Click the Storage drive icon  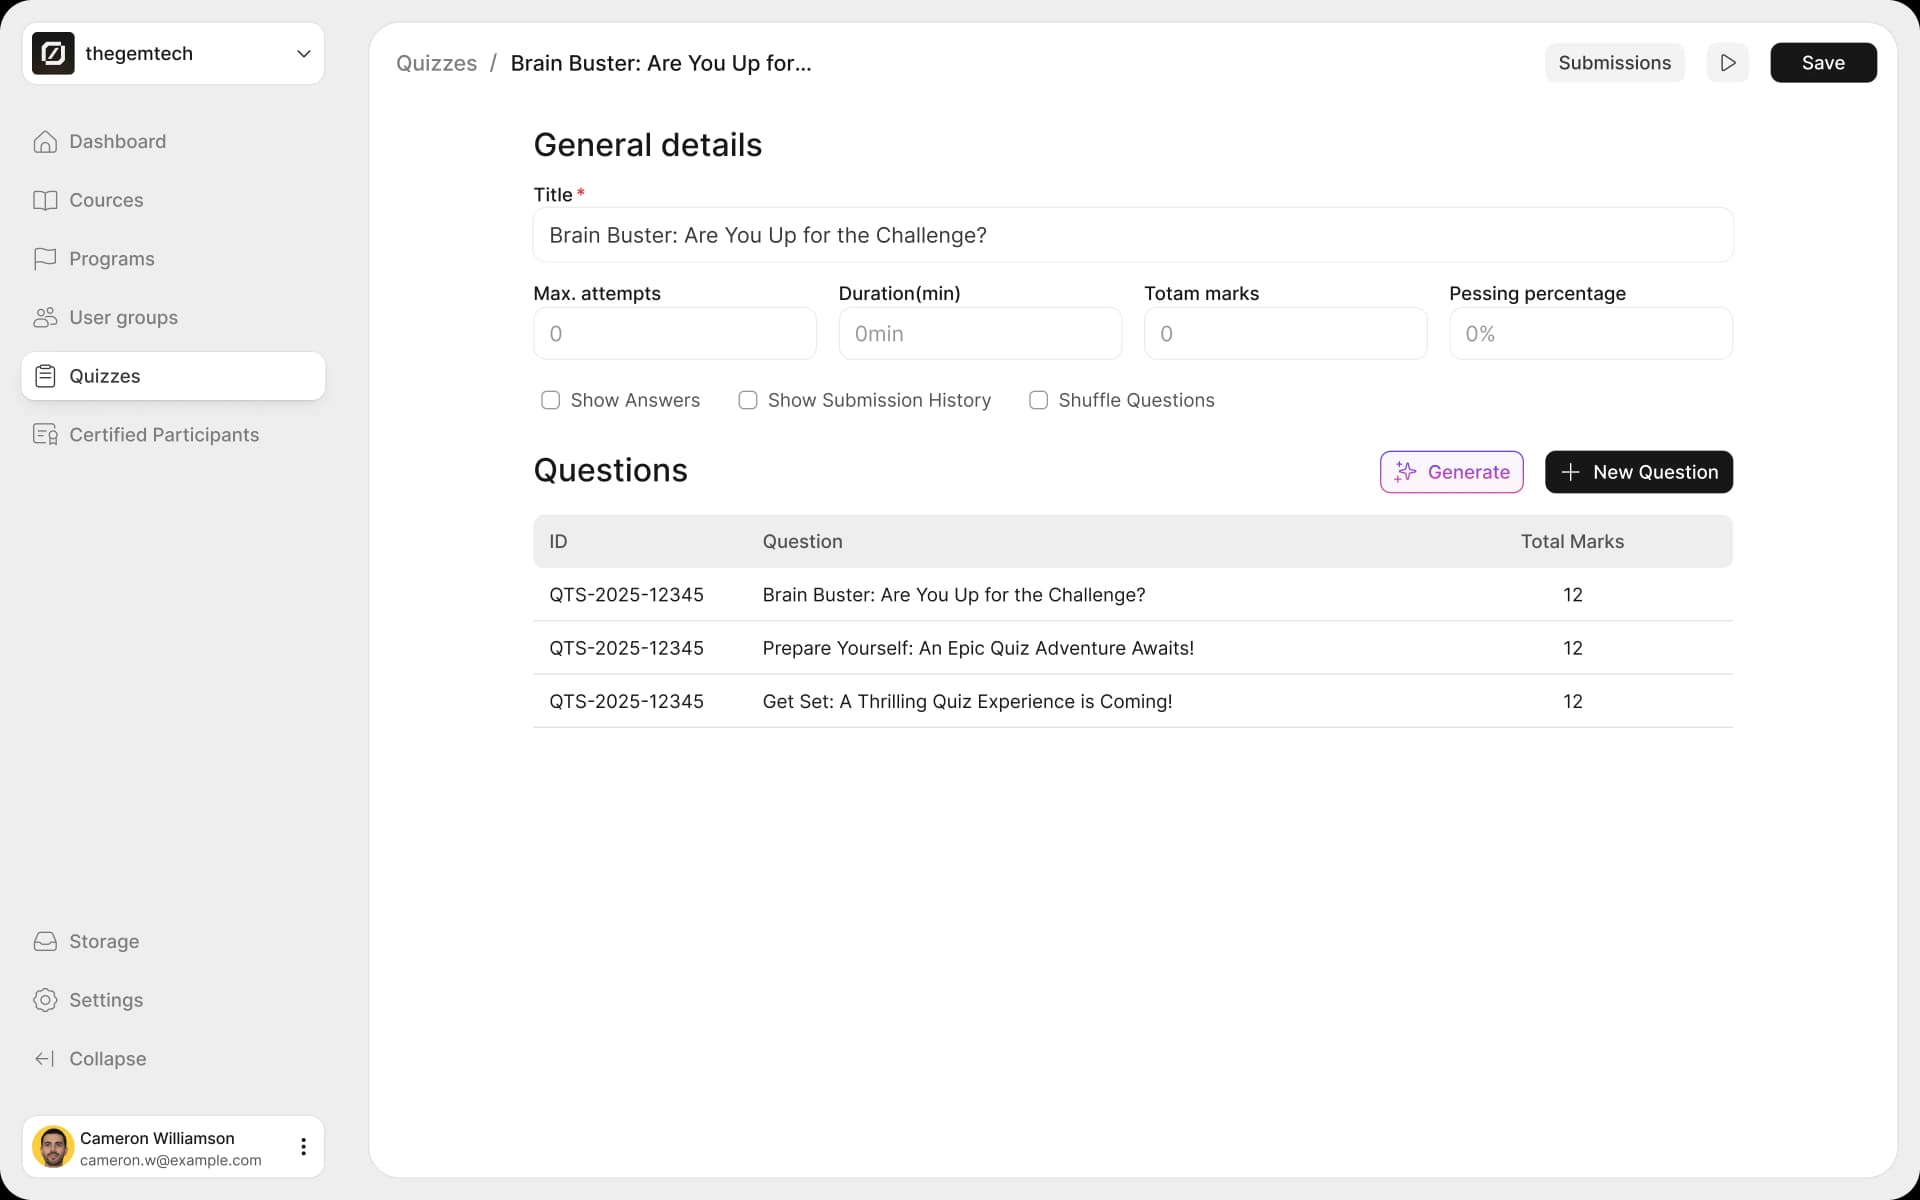pyautogui.click(x=45, y=942)
